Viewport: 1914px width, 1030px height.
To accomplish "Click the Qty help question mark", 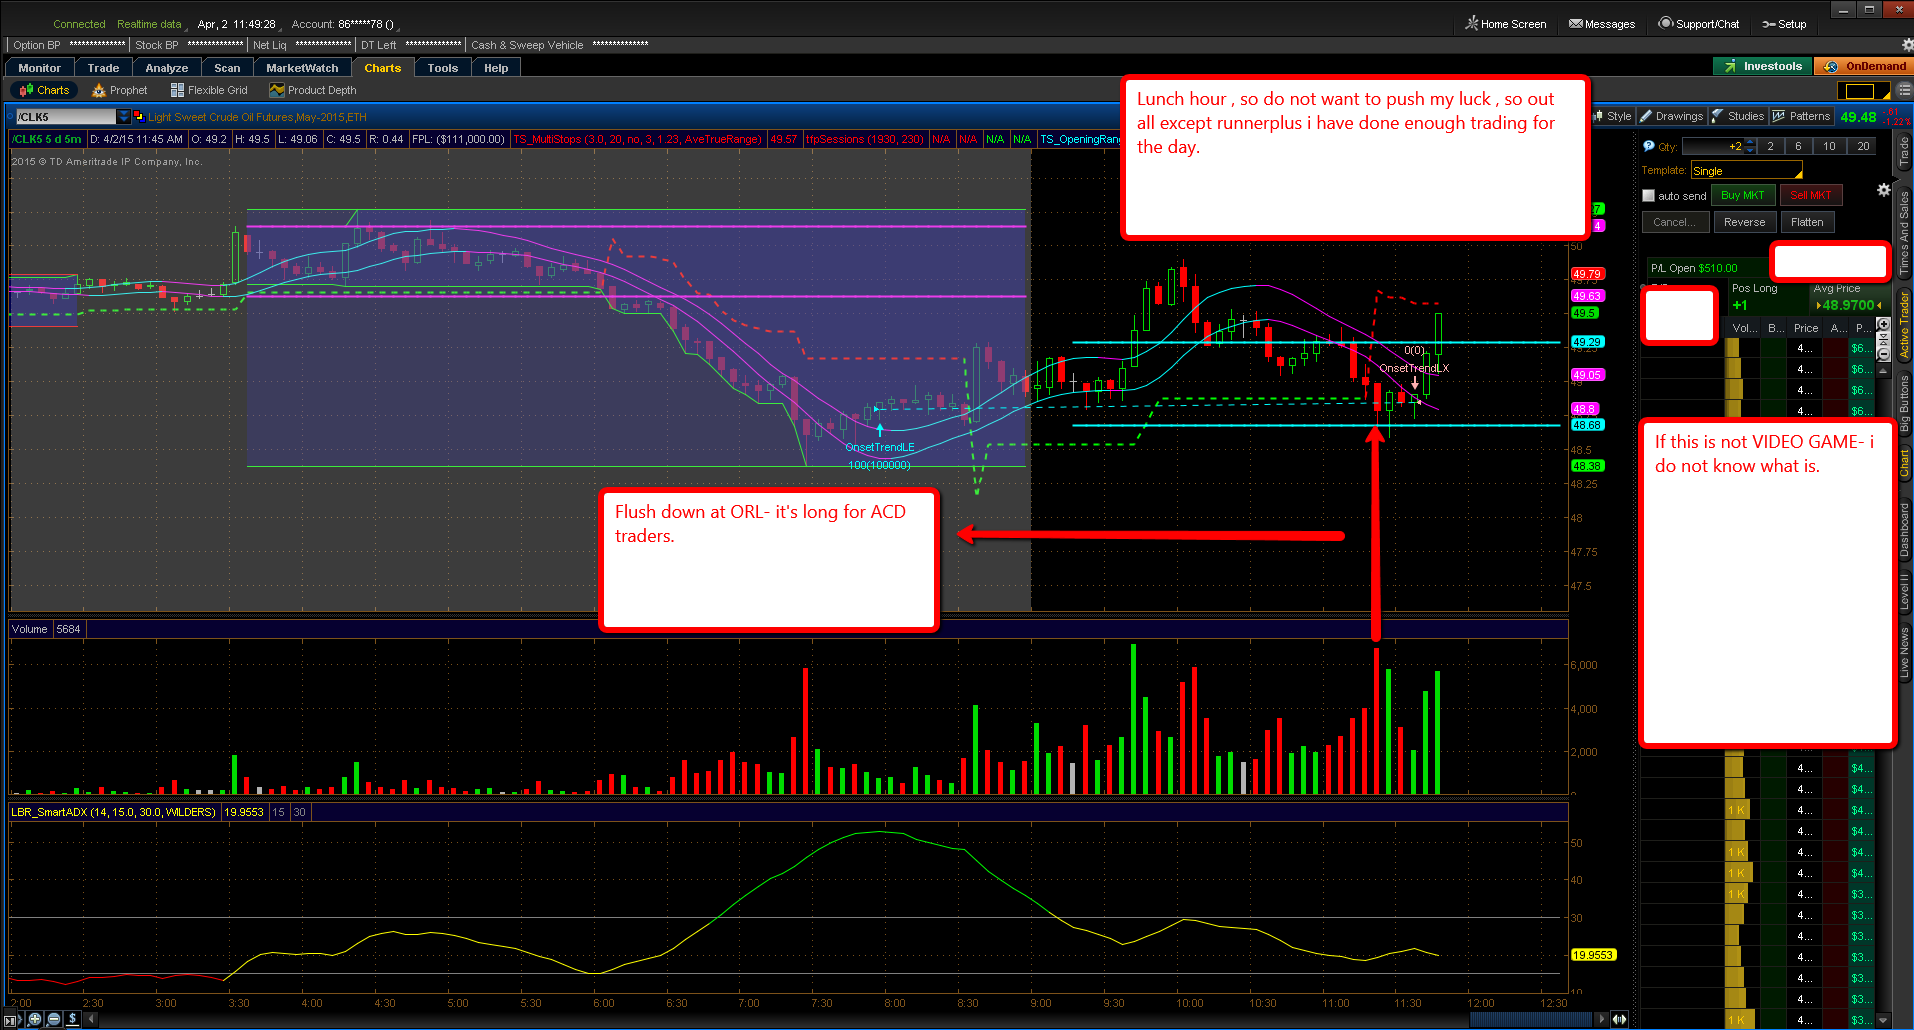I will [1649, 146].
